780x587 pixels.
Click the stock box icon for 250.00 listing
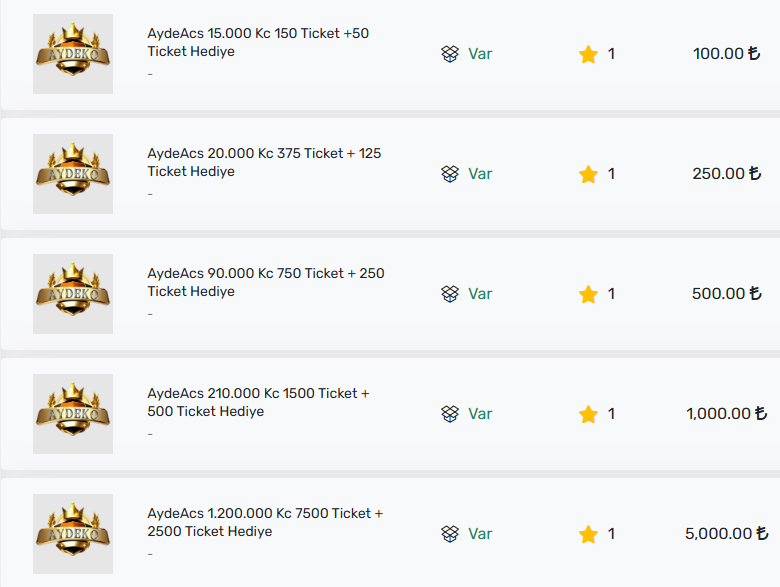pos(450,174)
